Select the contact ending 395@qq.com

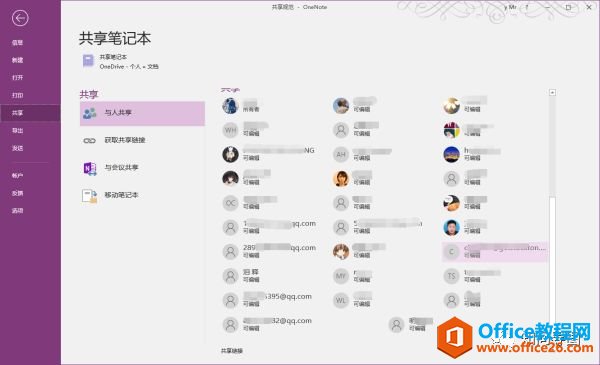pos(277,297)
